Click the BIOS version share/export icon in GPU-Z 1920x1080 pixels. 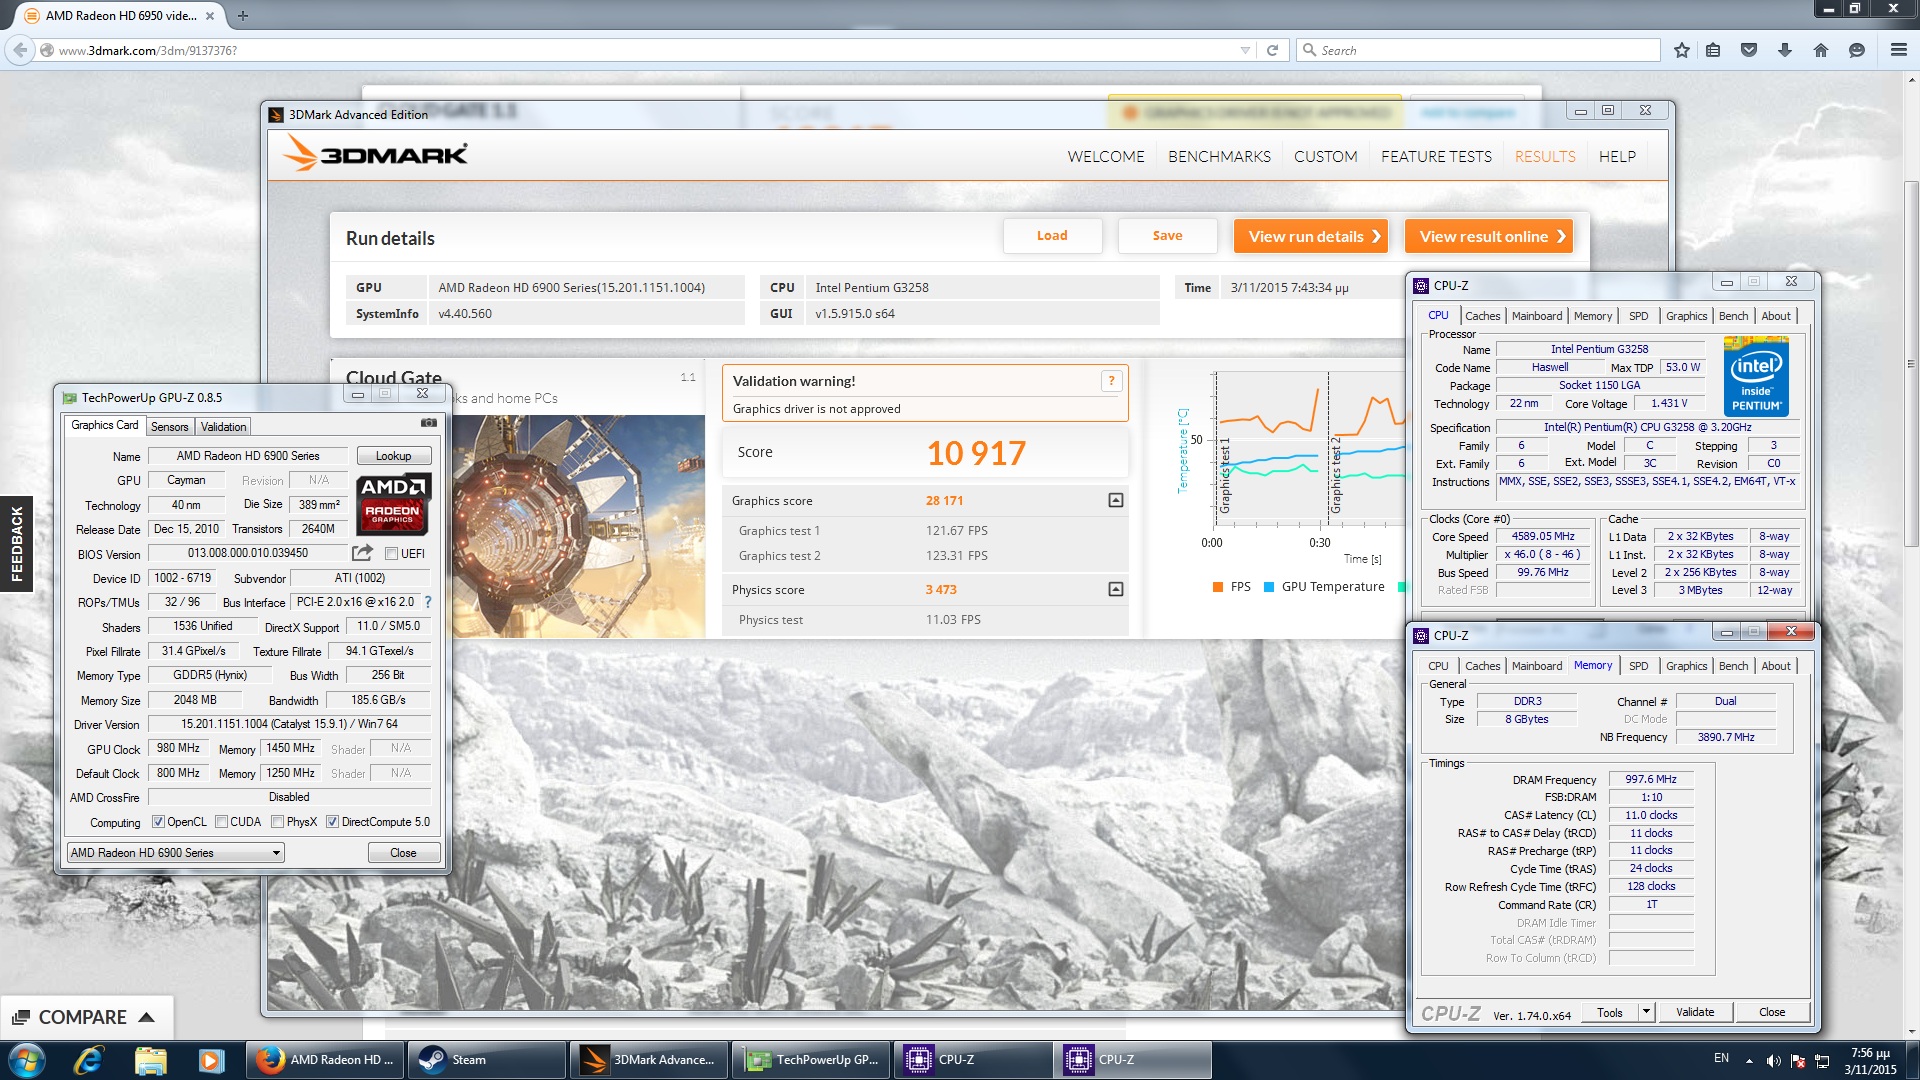[362, 553]
